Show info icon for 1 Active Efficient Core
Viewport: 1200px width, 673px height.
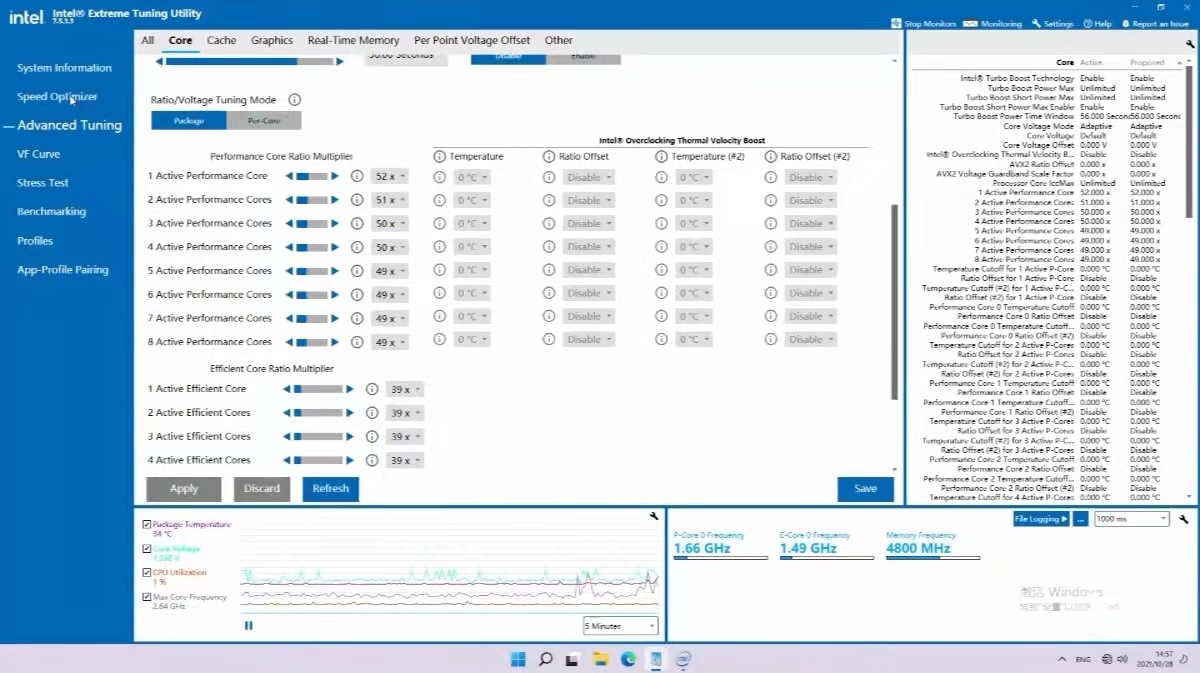[372, 389]
